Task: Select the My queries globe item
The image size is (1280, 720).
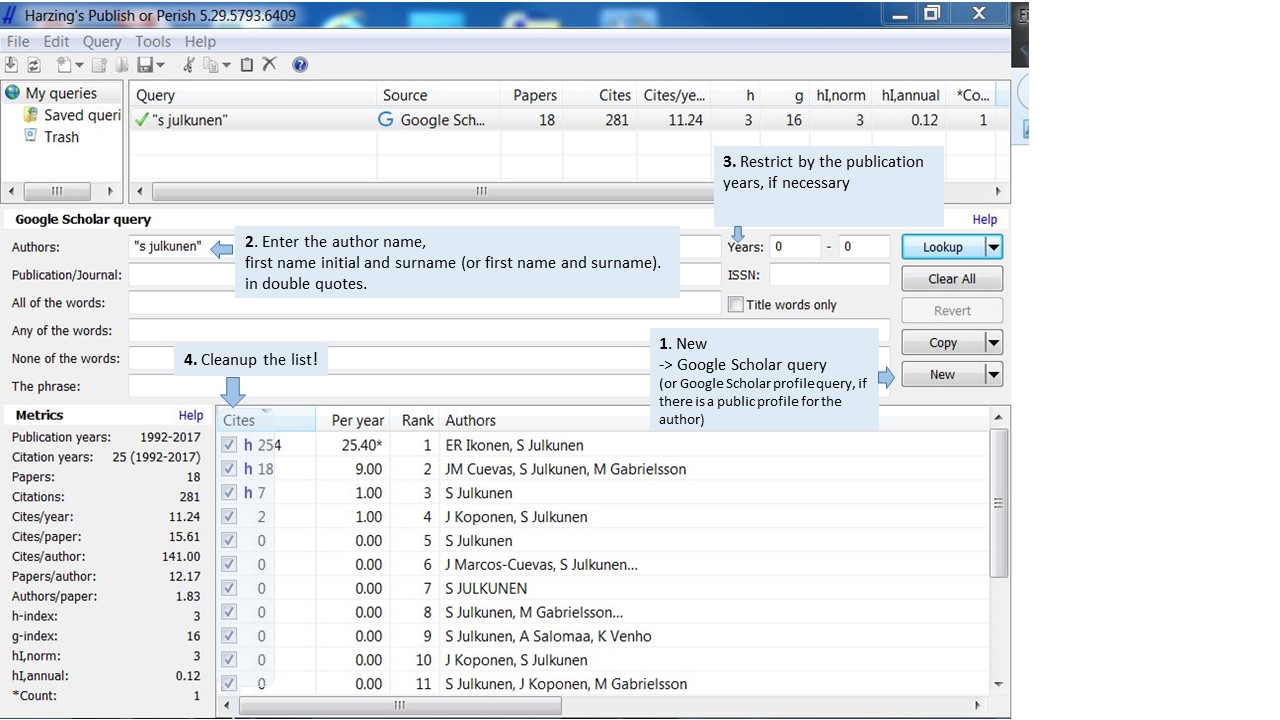Action: [x=52, y=93]
